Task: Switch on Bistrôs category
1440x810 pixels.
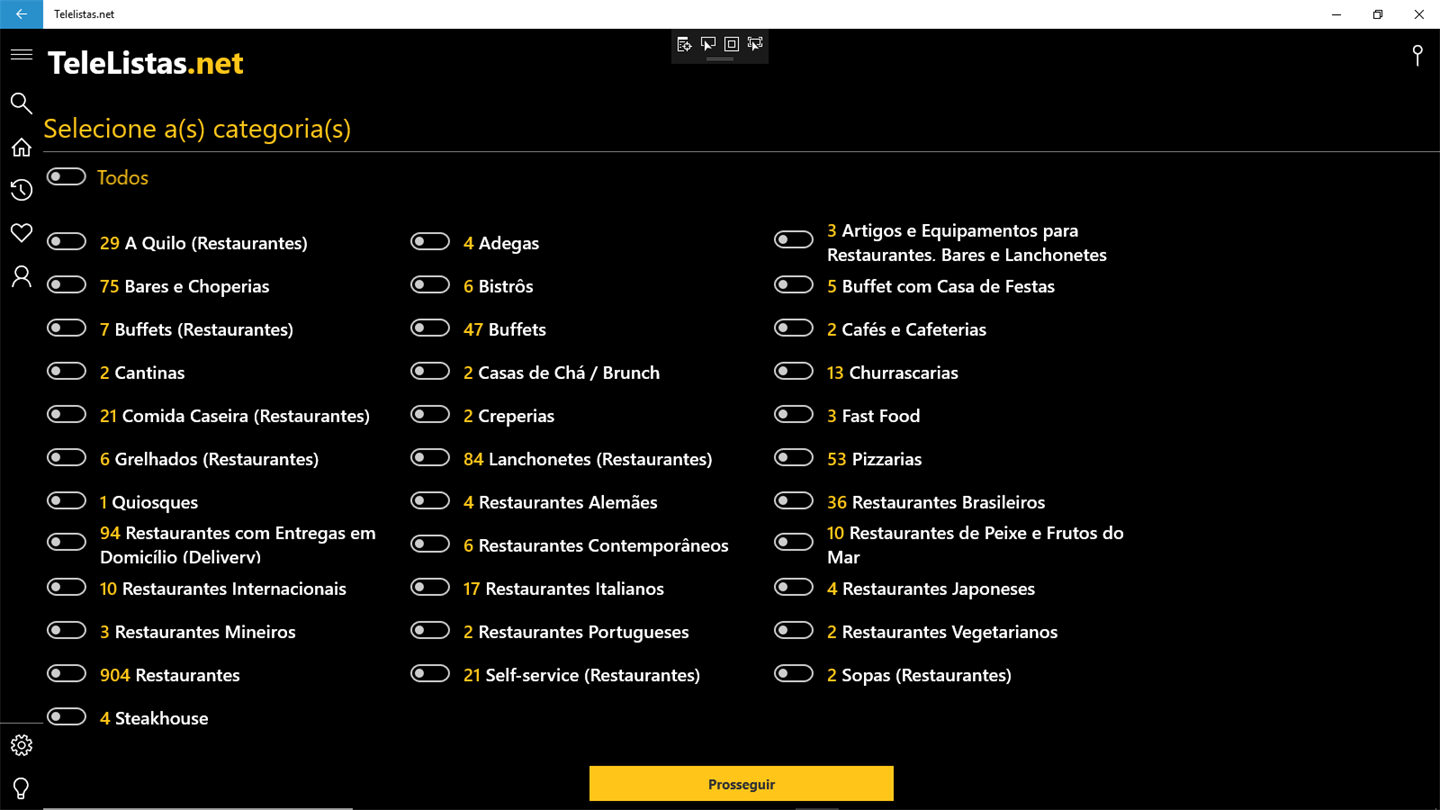Action: pos(430,285)
